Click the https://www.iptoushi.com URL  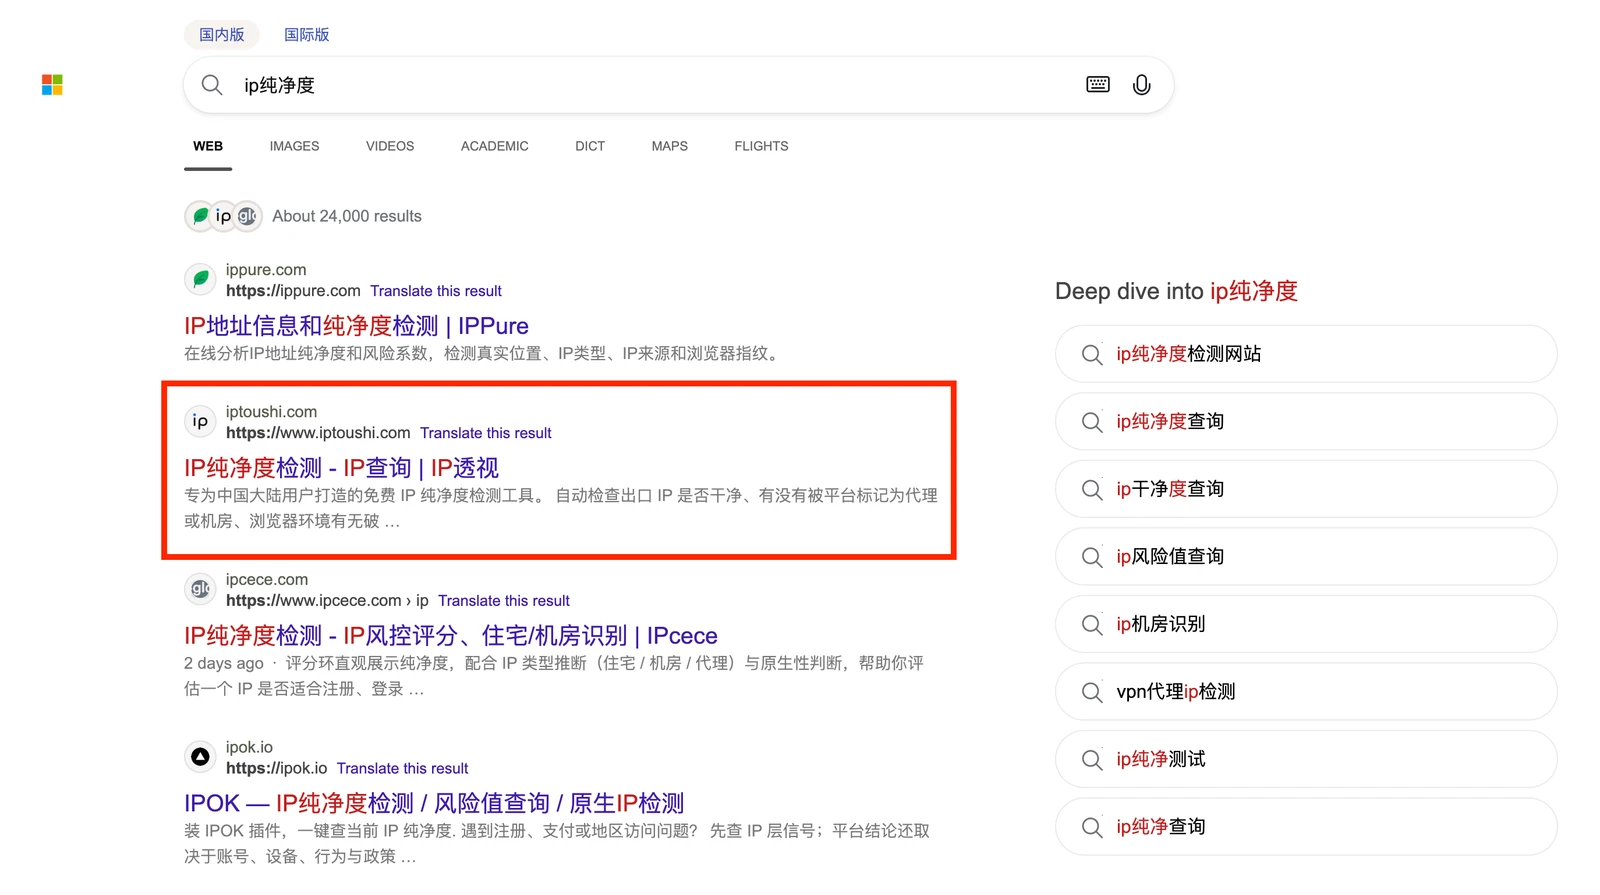pos(318,433)
